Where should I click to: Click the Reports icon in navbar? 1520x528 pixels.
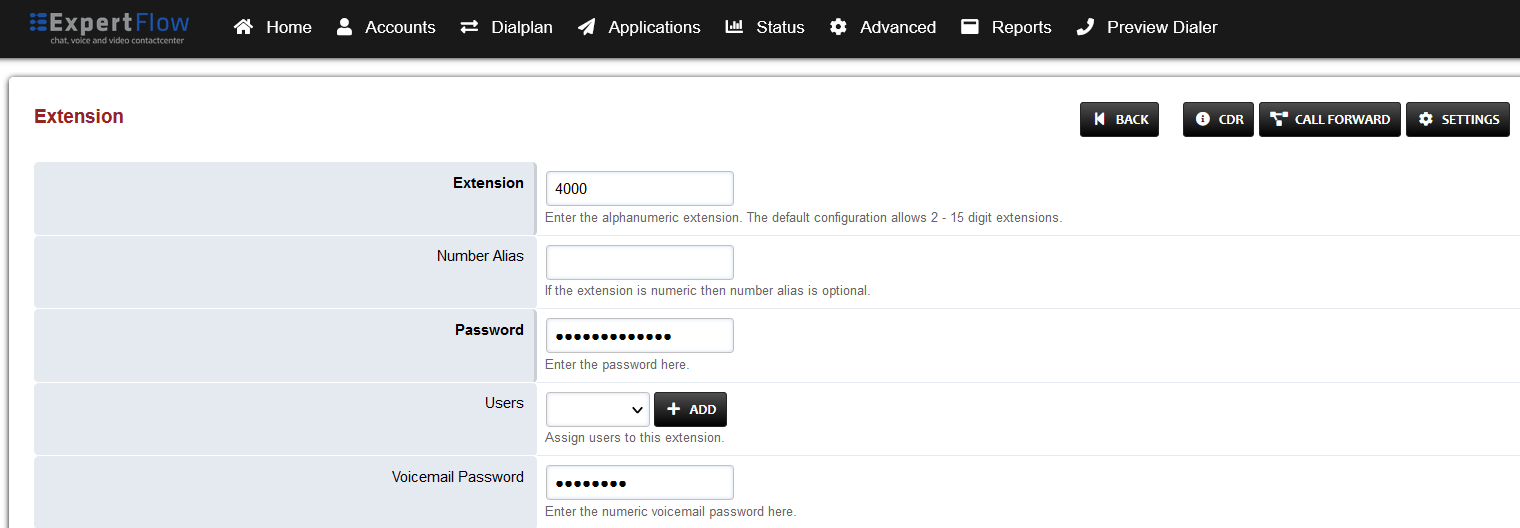click(x=970, y=27)
